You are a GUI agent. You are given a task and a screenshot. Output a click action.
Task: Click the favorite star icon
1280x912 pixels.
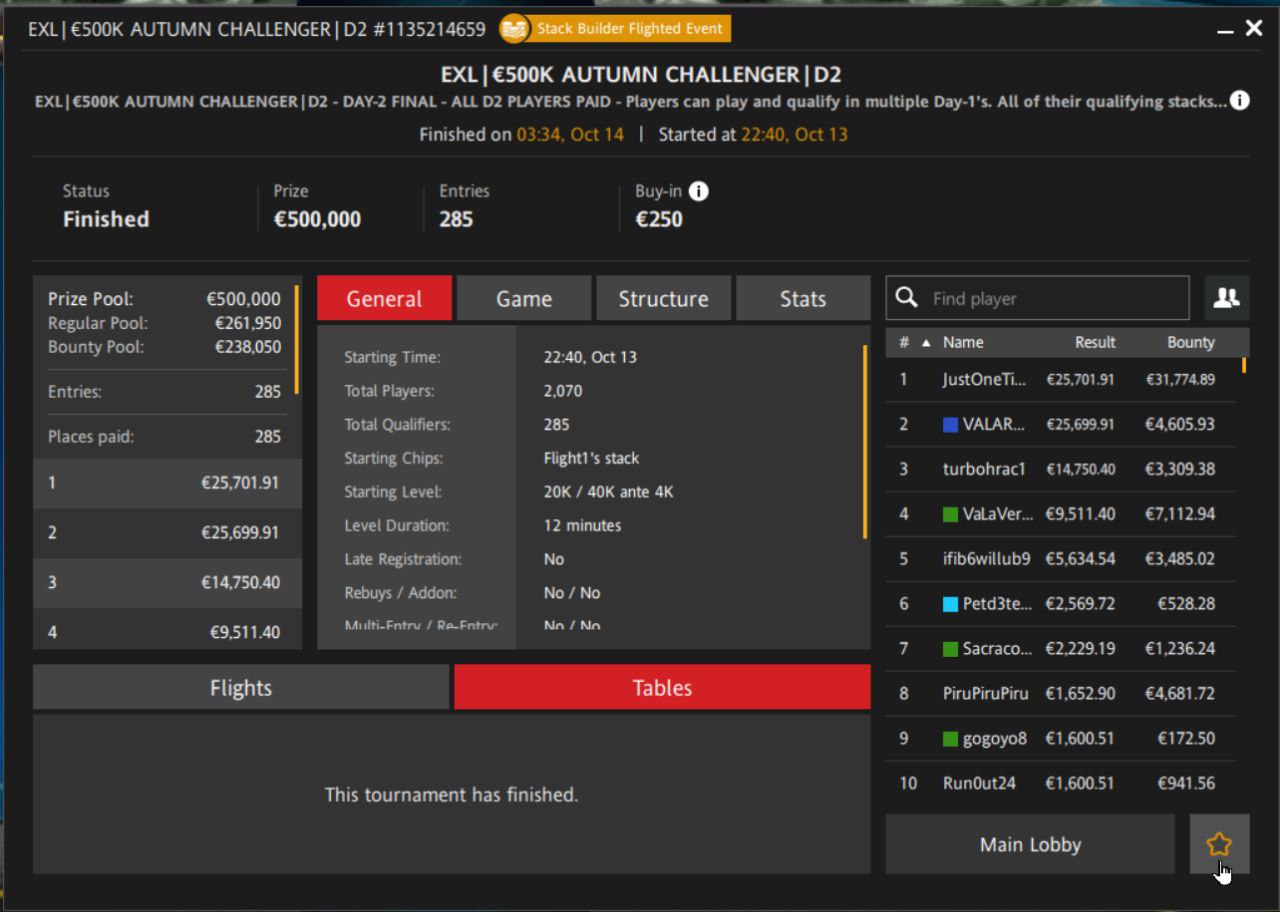pyautogui.click(x=1218, y=845)
